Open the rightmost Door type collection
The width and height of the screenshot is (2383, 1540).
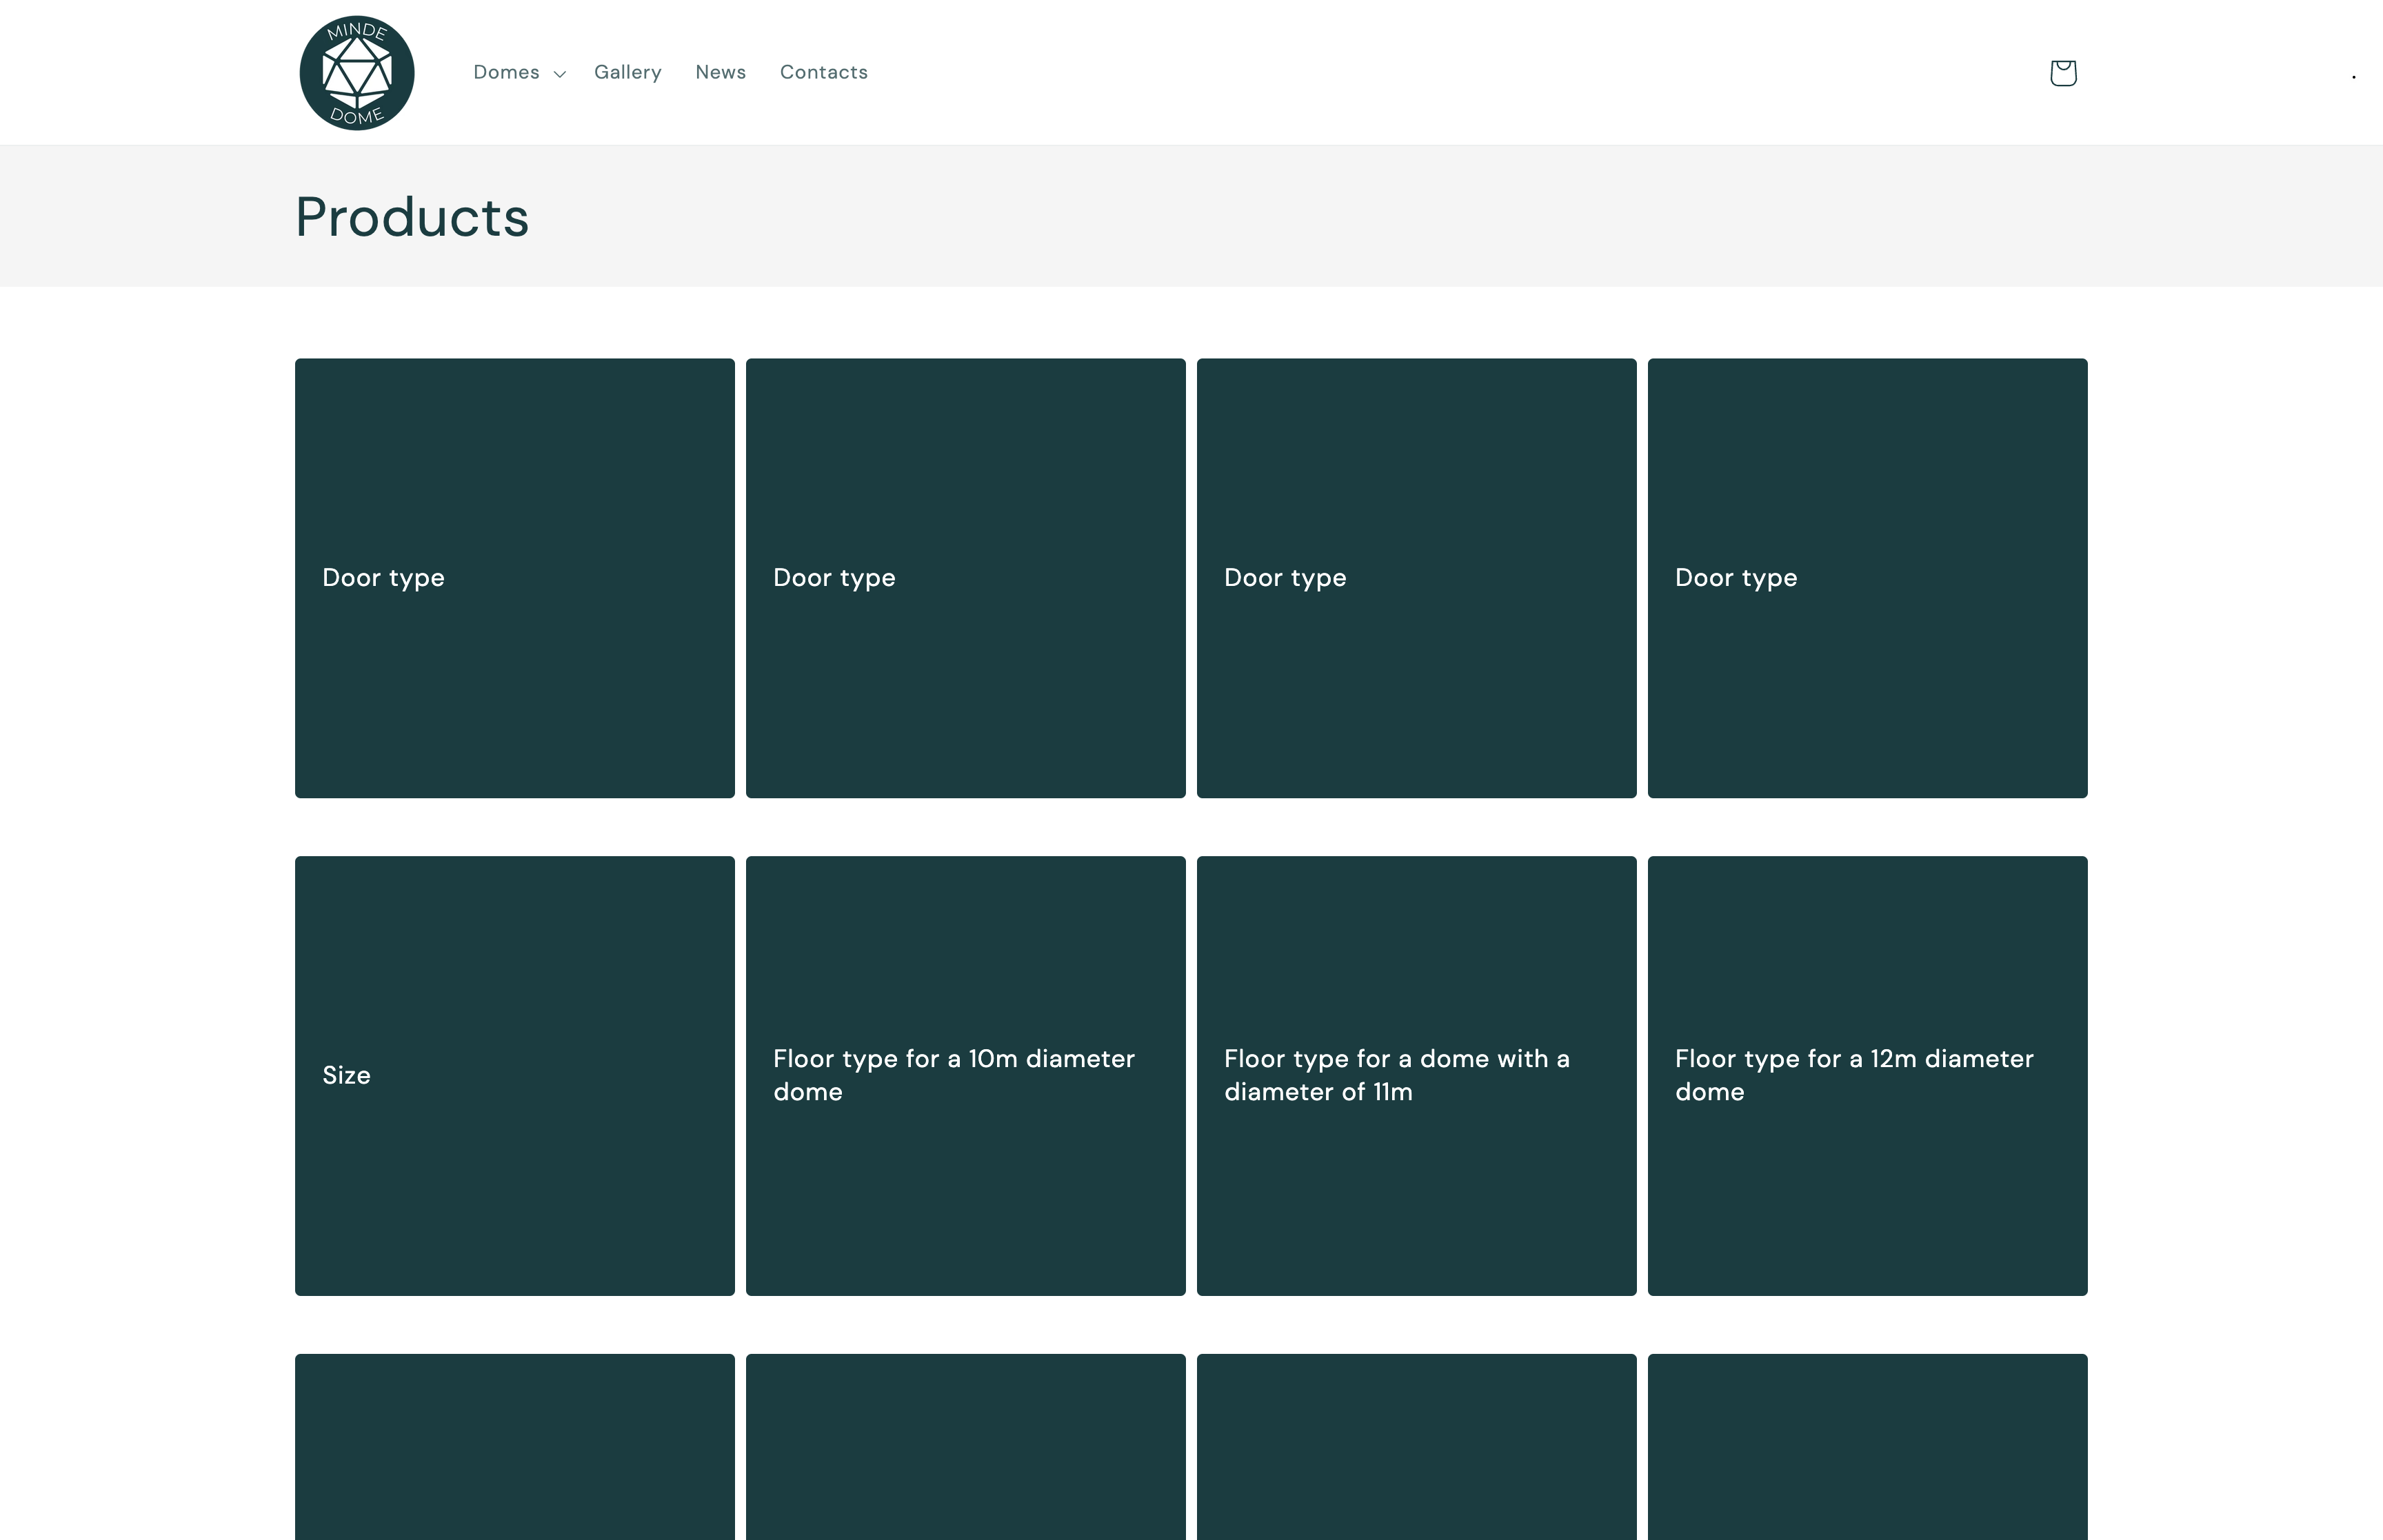1867,577
